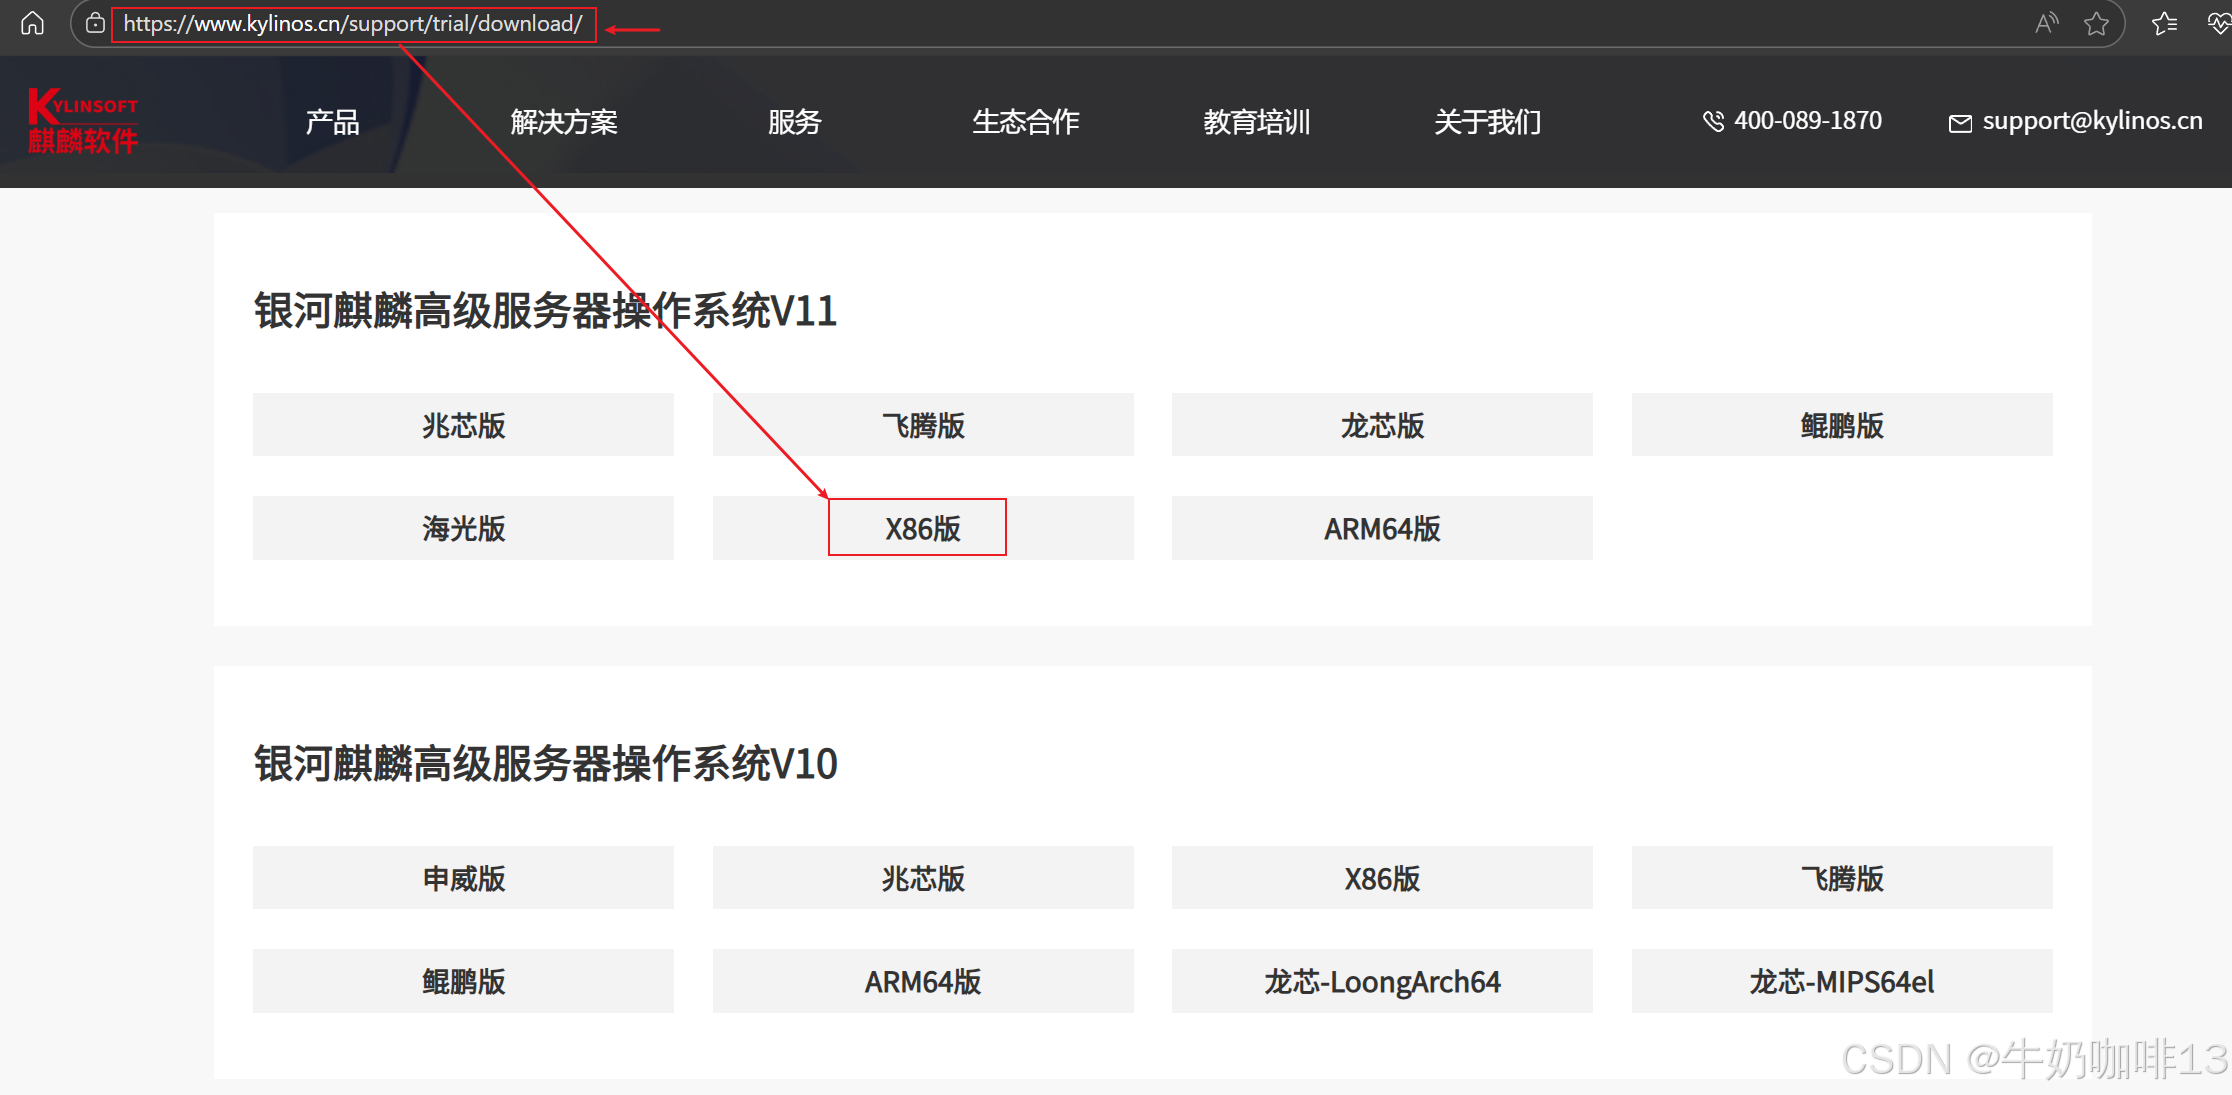Screen dimensions: 2232x1095
Task: Click the Kylinsoft logo
Action: tap(83, 121)
